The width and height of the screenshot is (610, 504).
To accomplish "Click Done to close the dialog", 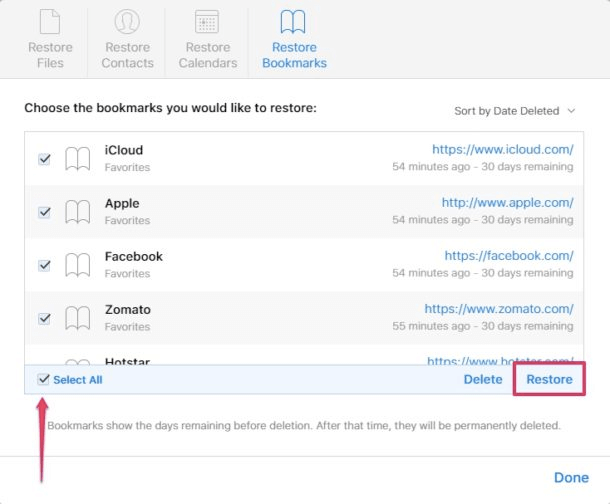I will tap(571, 478).
